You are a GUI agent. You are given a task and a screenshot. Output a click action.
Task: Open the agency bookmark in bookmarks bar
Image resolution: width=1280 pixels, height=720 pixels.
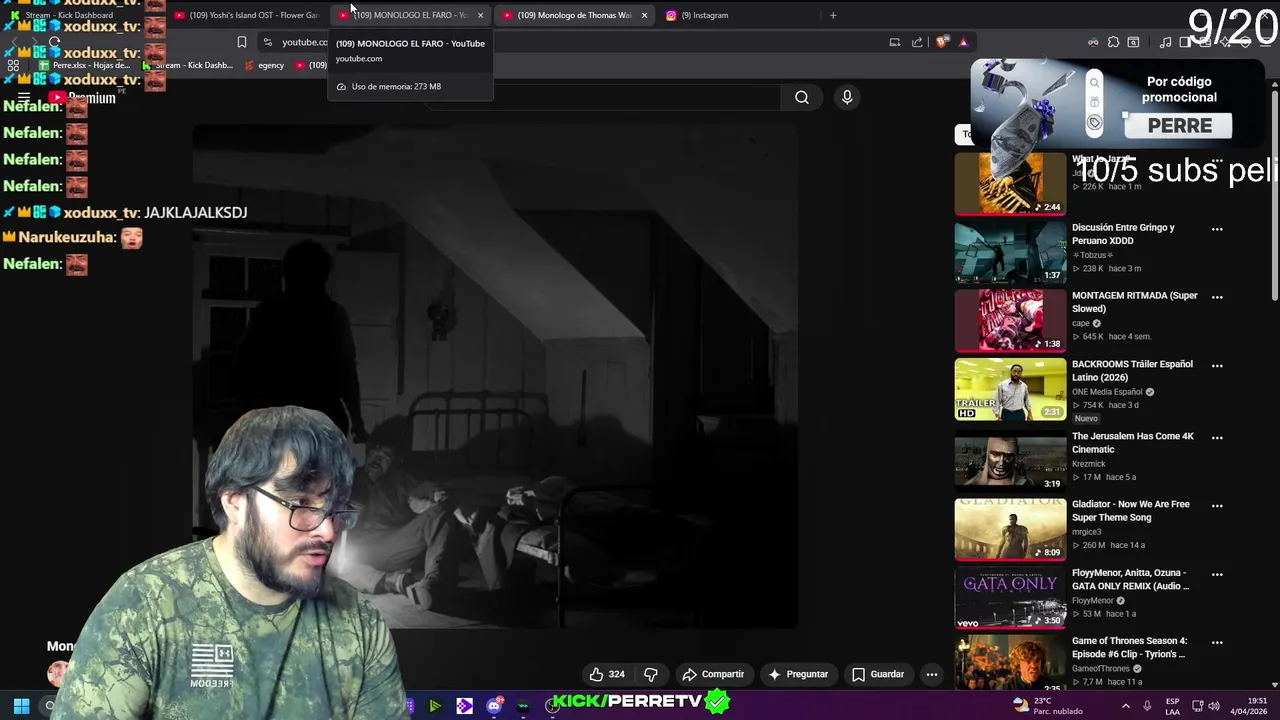pos(264,65)
